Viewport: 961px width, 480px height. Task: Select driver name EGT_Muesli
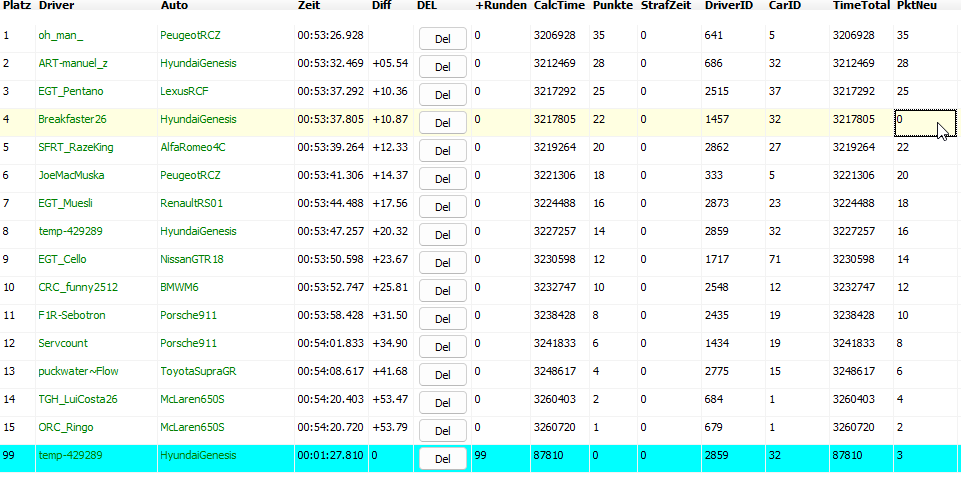tap(66, 203)
